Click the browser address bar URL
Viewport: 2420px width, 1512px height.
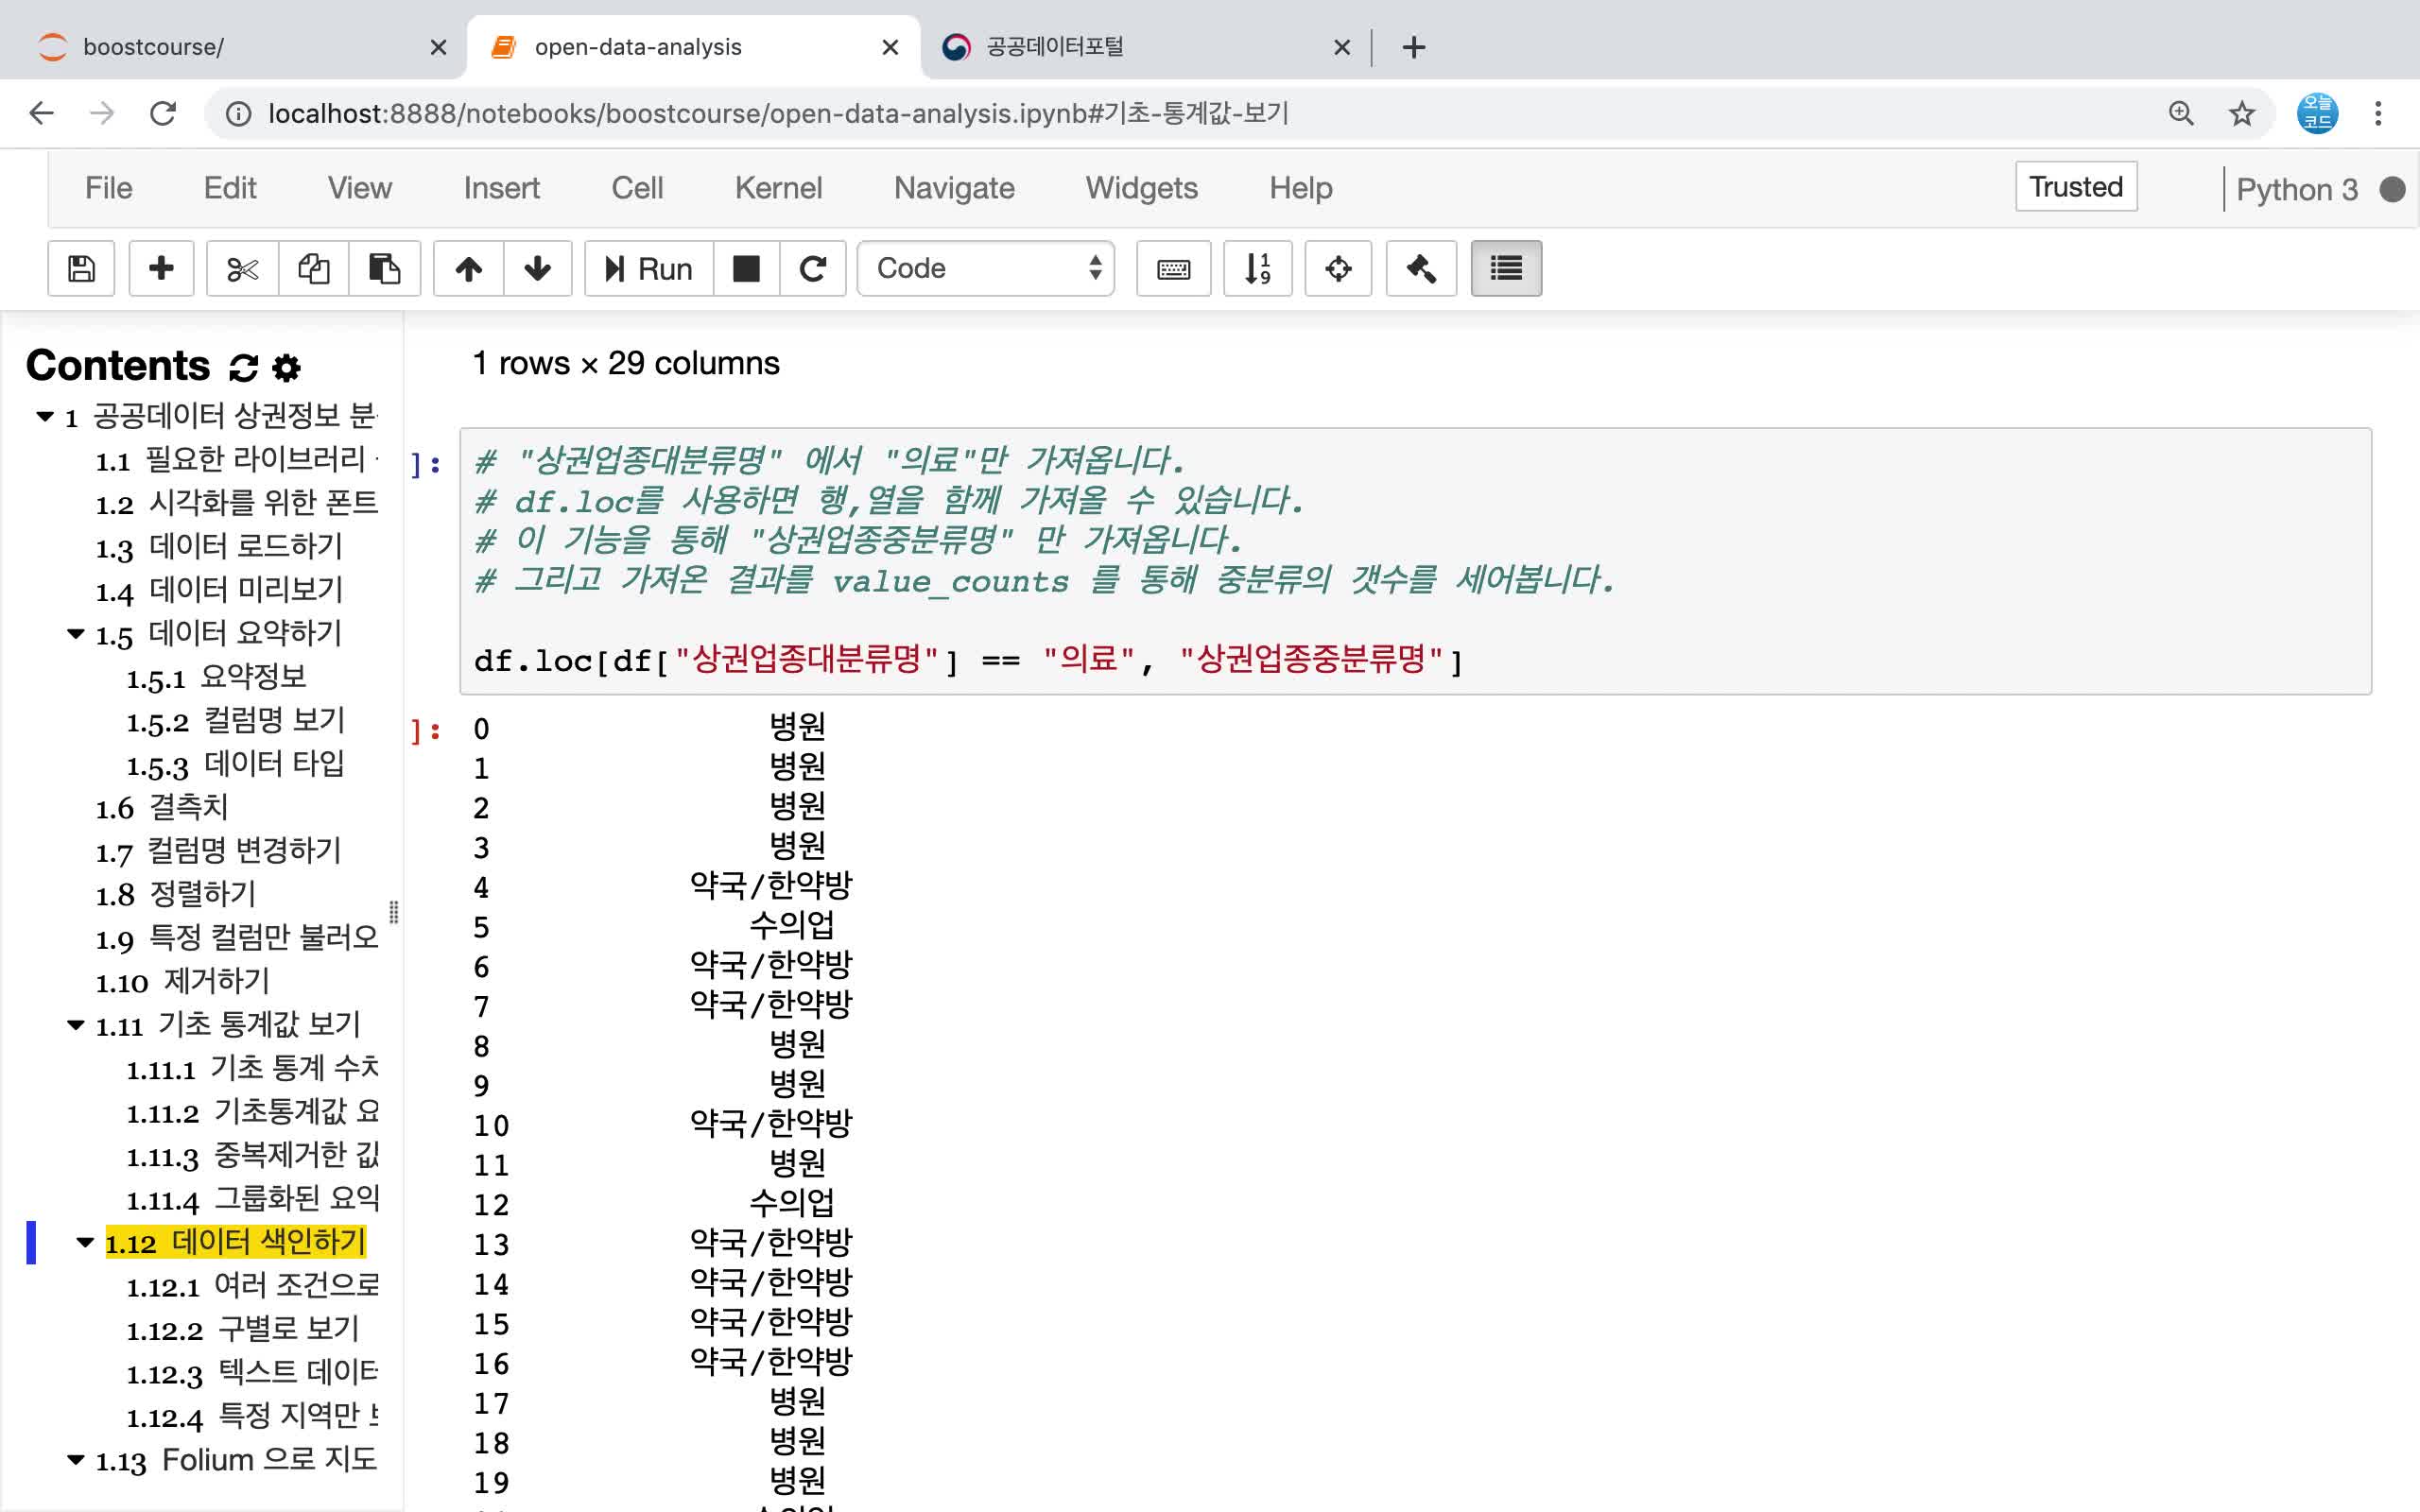point(777,113)
